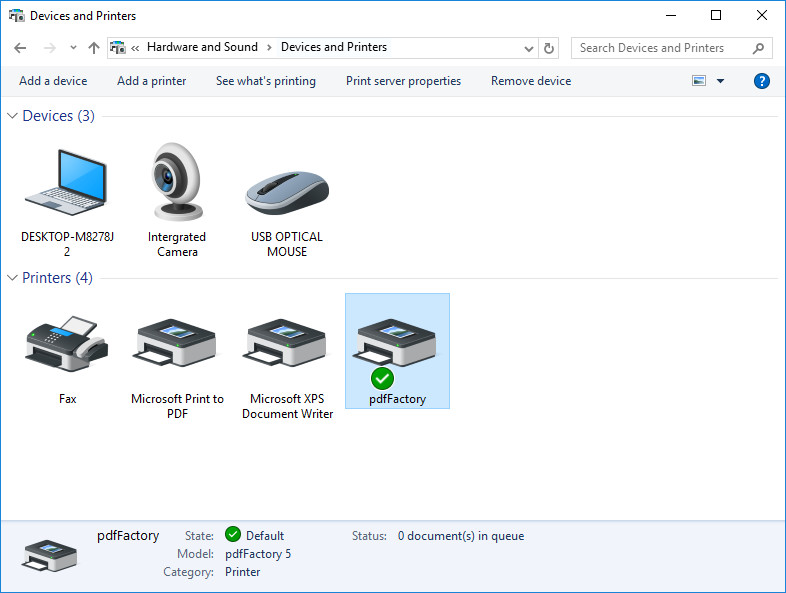Click Add a device

pos(53,81)
